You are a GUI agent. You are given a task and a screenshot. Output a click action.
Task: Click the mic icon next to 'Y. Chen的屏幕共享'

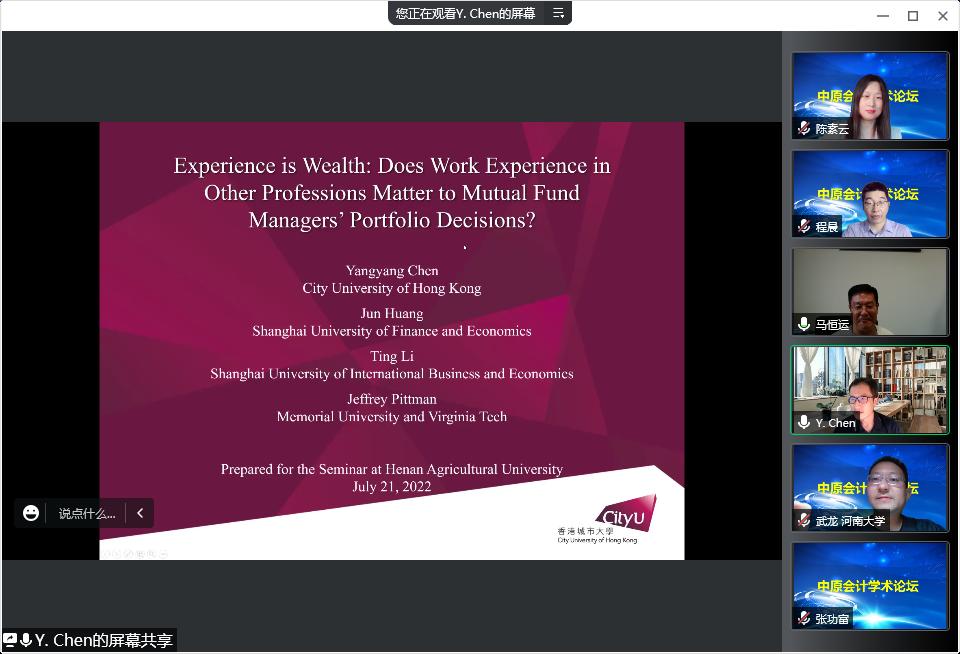[x=26, y=641]
